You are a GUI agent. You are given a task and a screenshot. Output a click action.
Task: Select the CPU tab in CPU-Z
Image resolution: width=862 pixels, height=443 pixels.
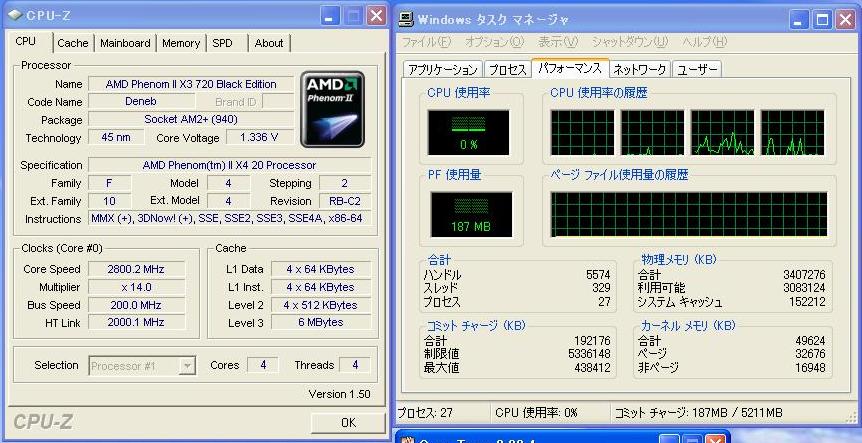coord(26,42)
